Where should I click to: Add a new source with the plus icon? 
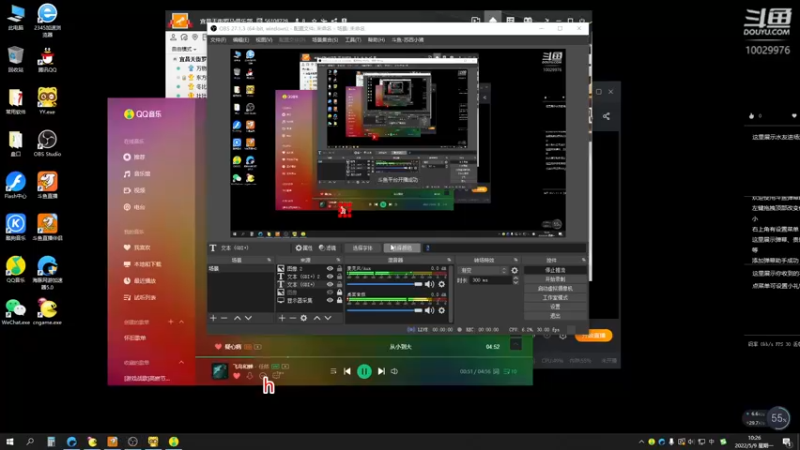pos(282,318)
